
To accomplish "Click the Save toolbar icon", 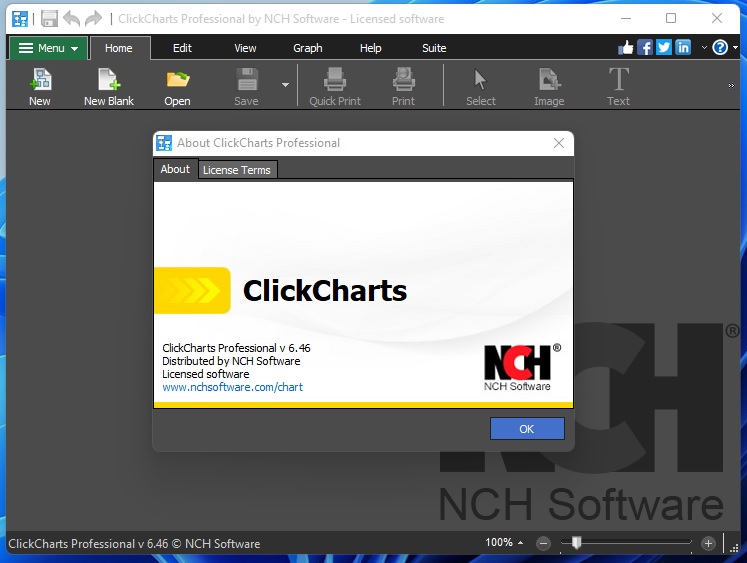I will (x=246, y=87).
